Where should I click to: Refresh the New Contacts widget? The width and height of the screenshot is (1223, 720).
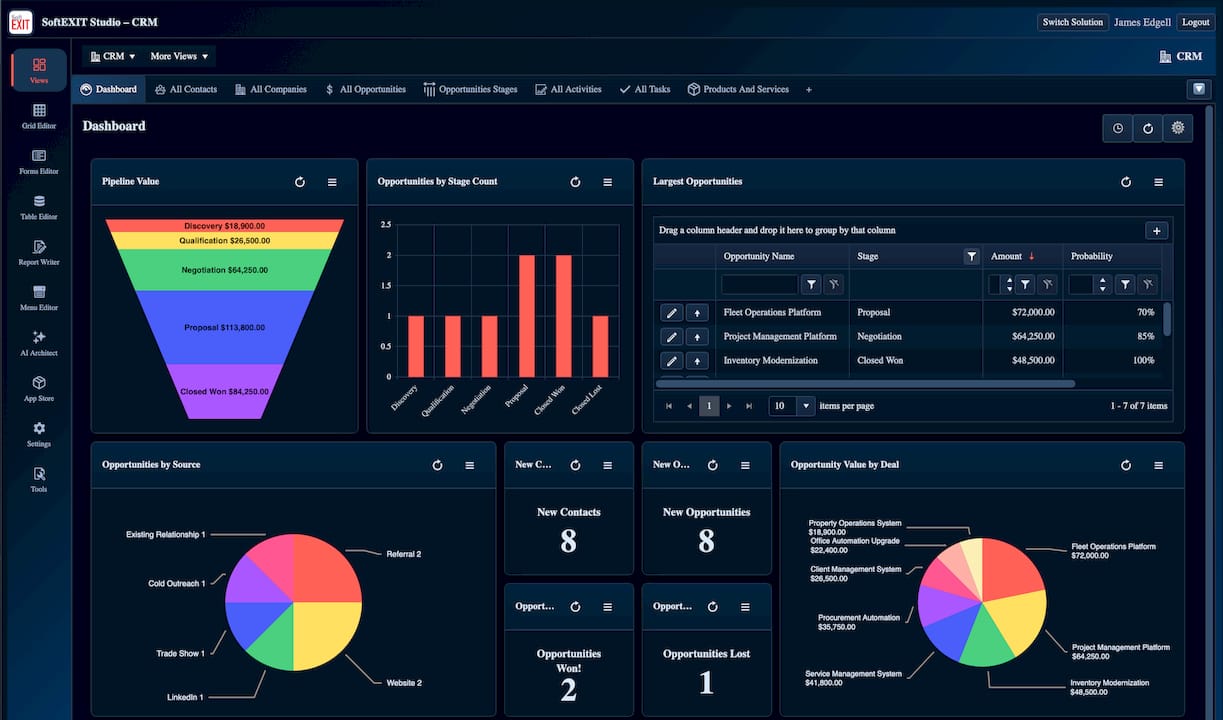tap(575, 465)
